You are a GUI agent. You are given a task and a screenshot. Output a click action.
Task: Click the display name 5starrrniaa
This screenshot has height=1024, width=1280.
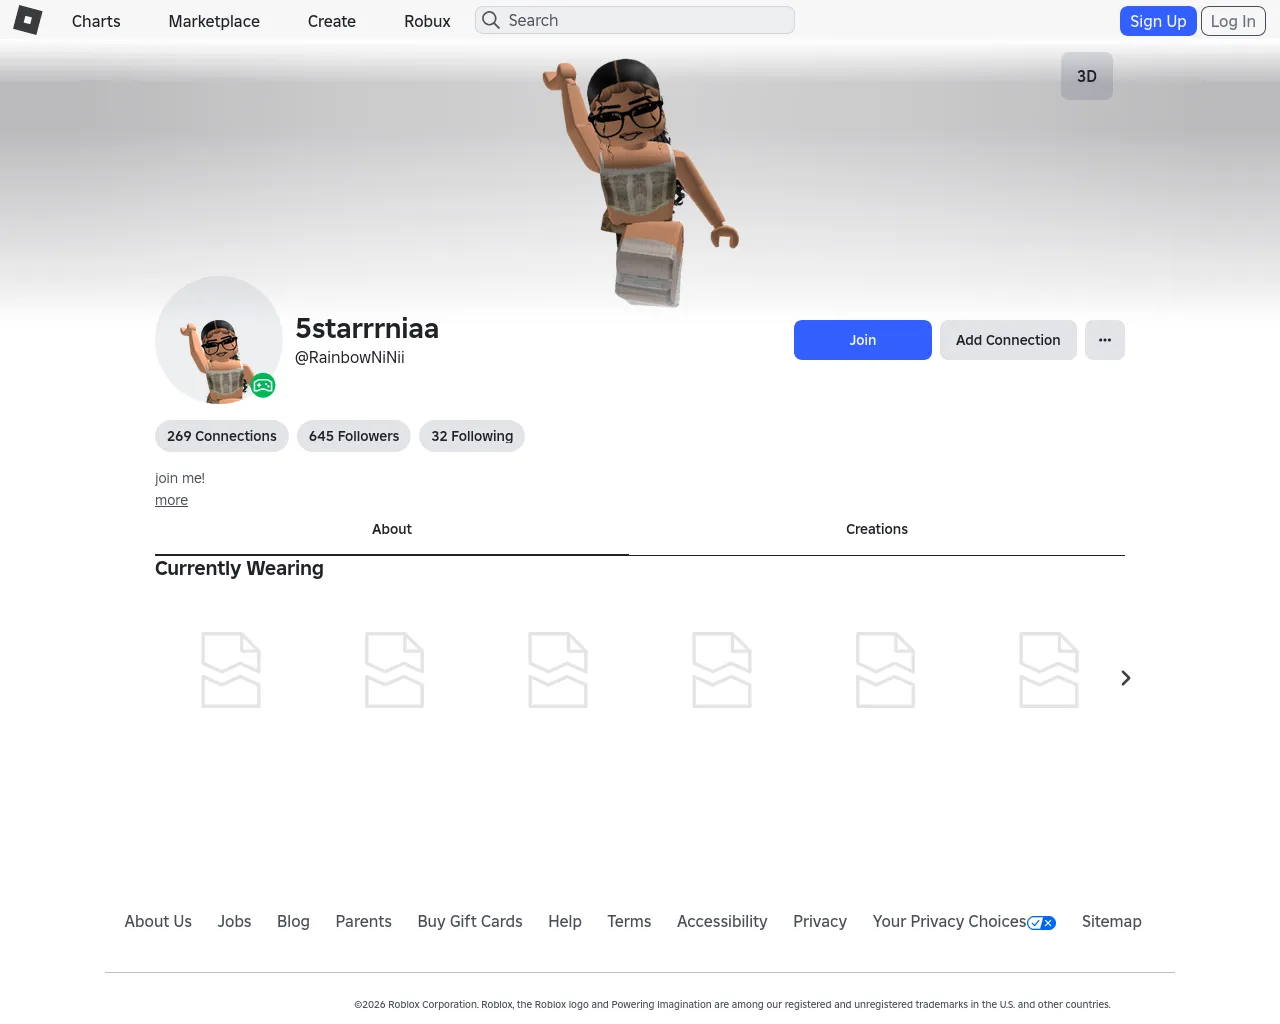click(x=367, y=328)
